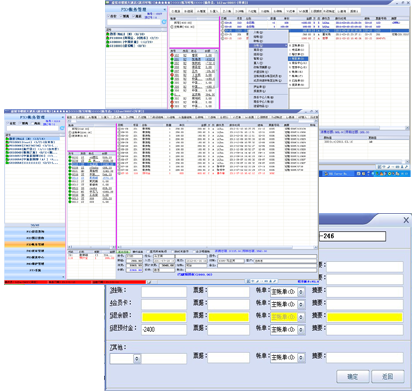Collapse the sidebar using the header arrow in the middle window
The image size is (412, 391).
click(x=63, y=117)
